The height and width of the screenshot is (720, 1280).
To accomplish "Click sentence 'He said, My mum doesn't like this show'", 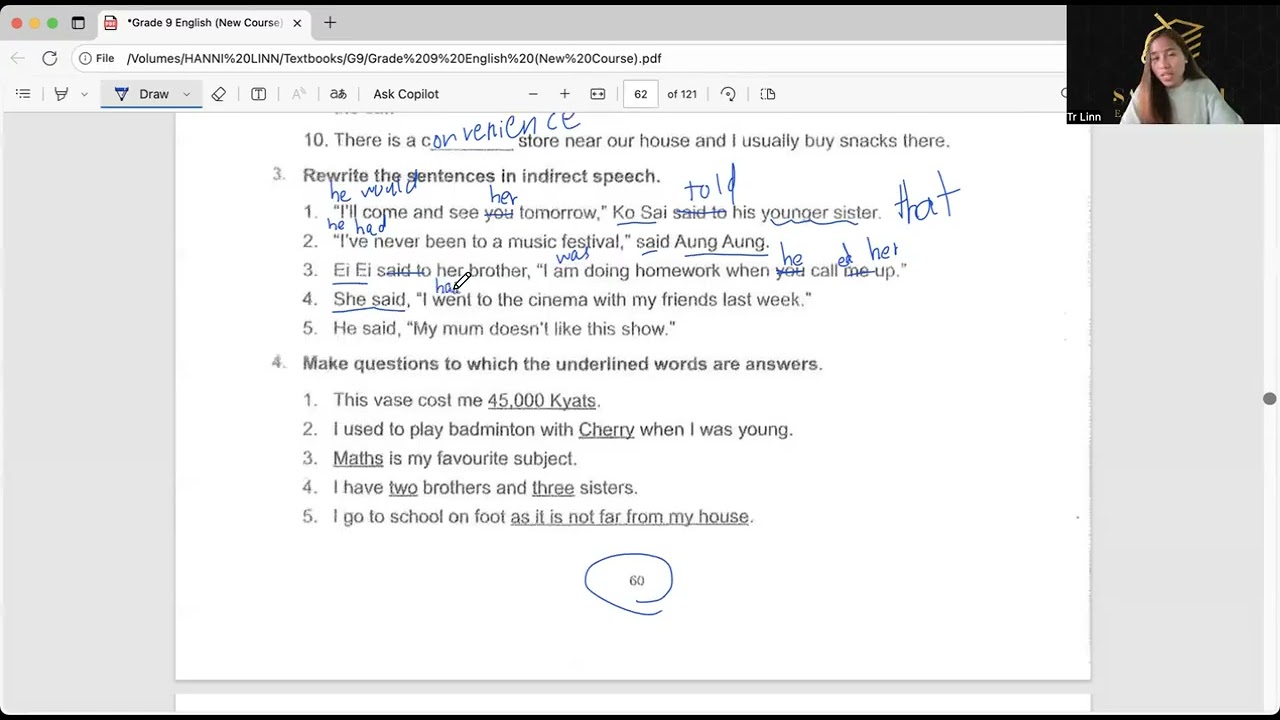I will [x=504, y=328].
